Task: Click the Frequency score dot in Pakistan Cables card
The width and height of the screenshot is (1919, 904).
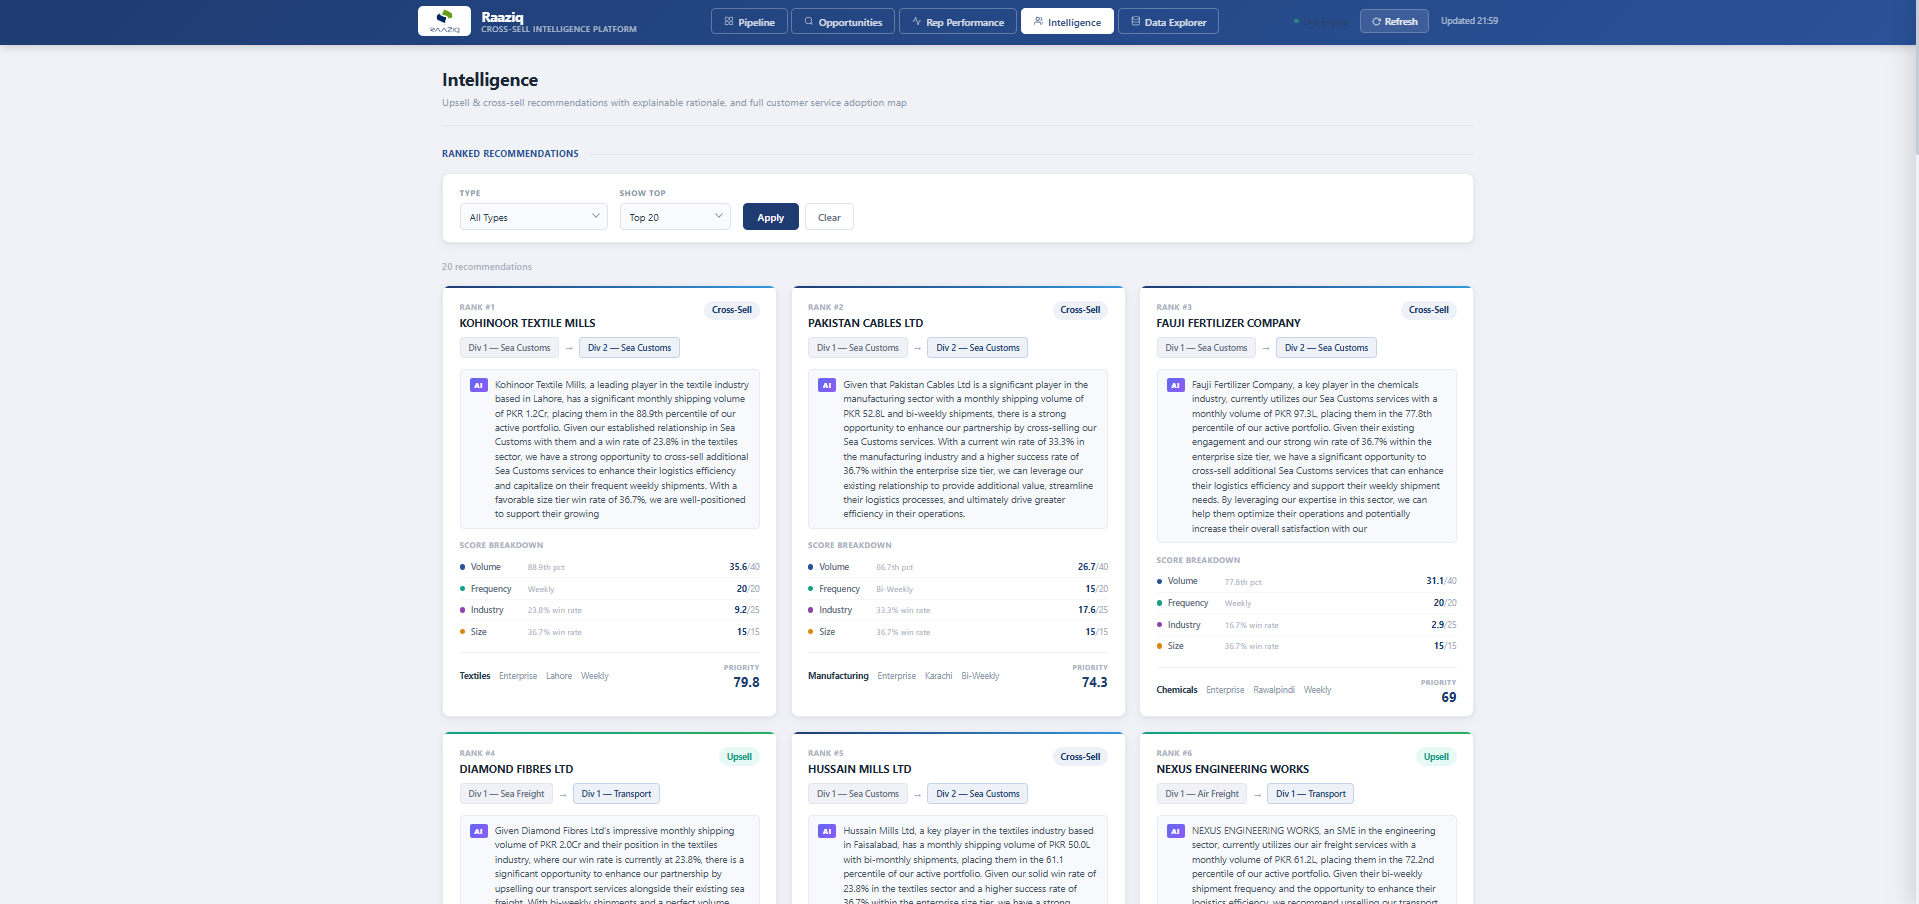Action: [x=811, y=589]
